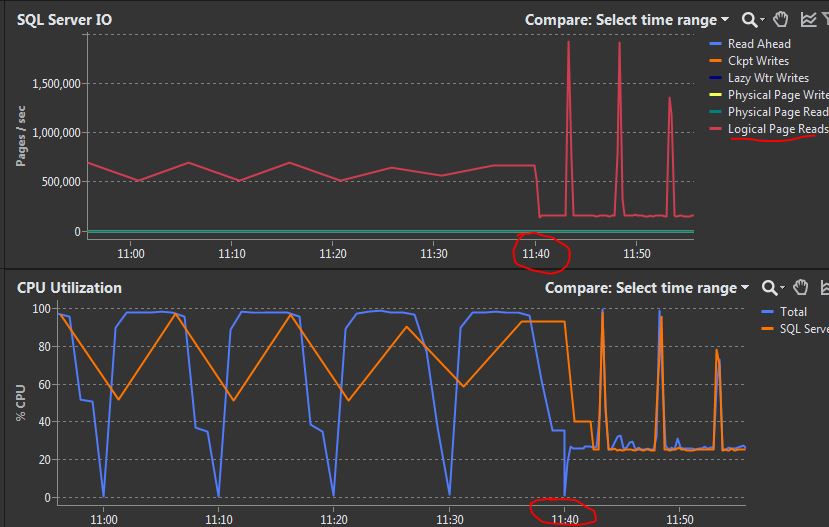Open Compare: Select time range dropdown in CPU Utilization
Screen dimensions: 829x527
tap(647, 288)
